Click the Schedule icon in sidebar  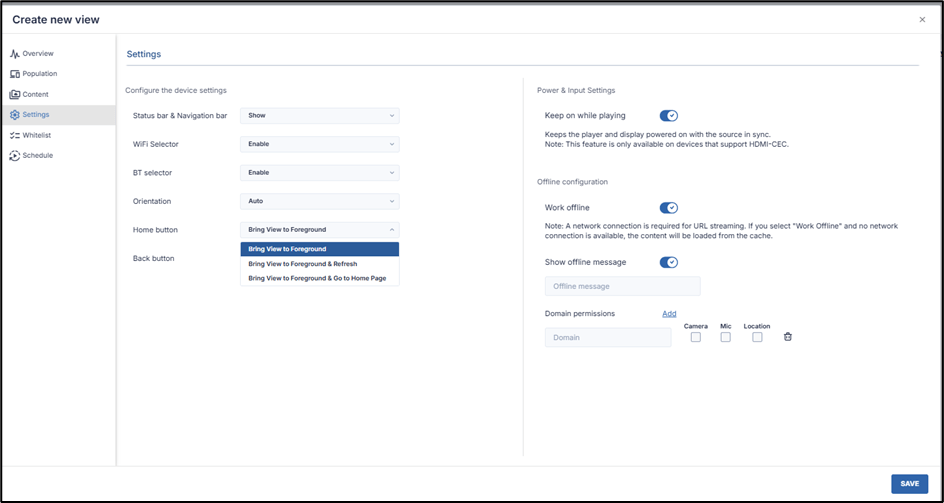click(15, 155)
